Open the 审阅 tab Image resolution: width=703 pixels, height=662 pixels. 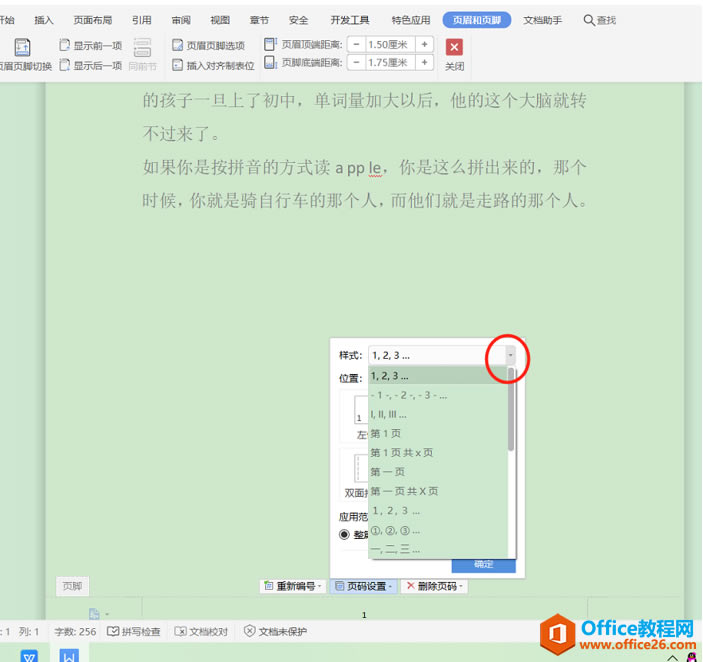(x=181, y=20)
